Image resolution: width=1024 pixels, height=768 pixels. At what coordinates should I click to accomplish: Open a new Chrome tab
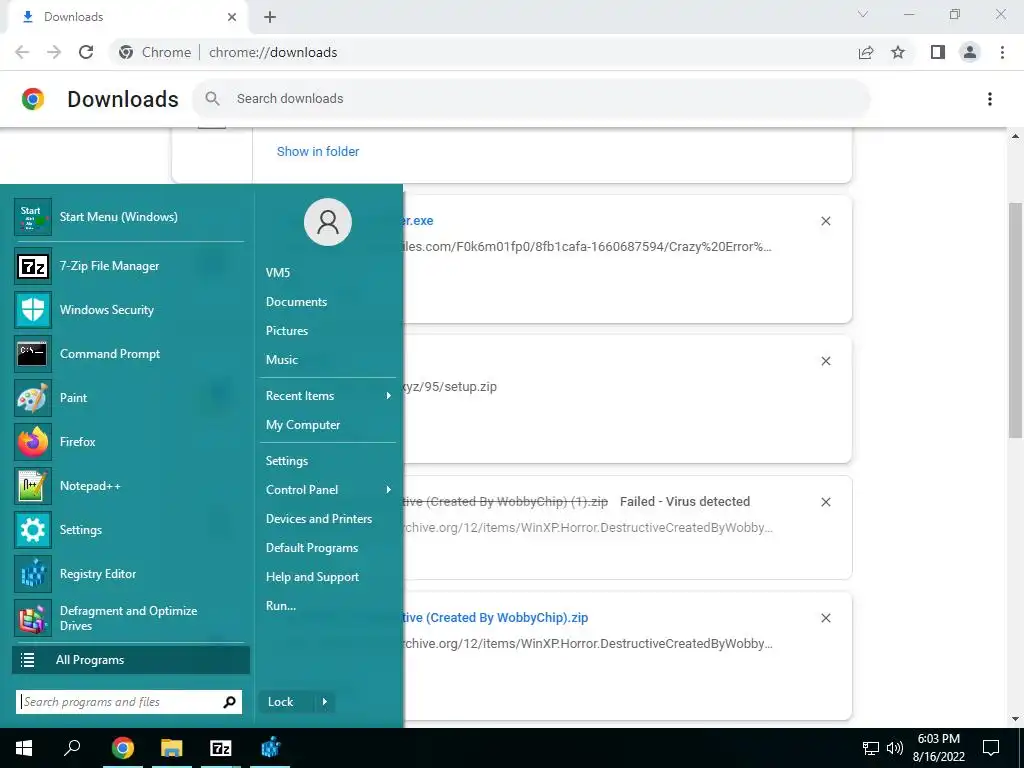(270, 17)
